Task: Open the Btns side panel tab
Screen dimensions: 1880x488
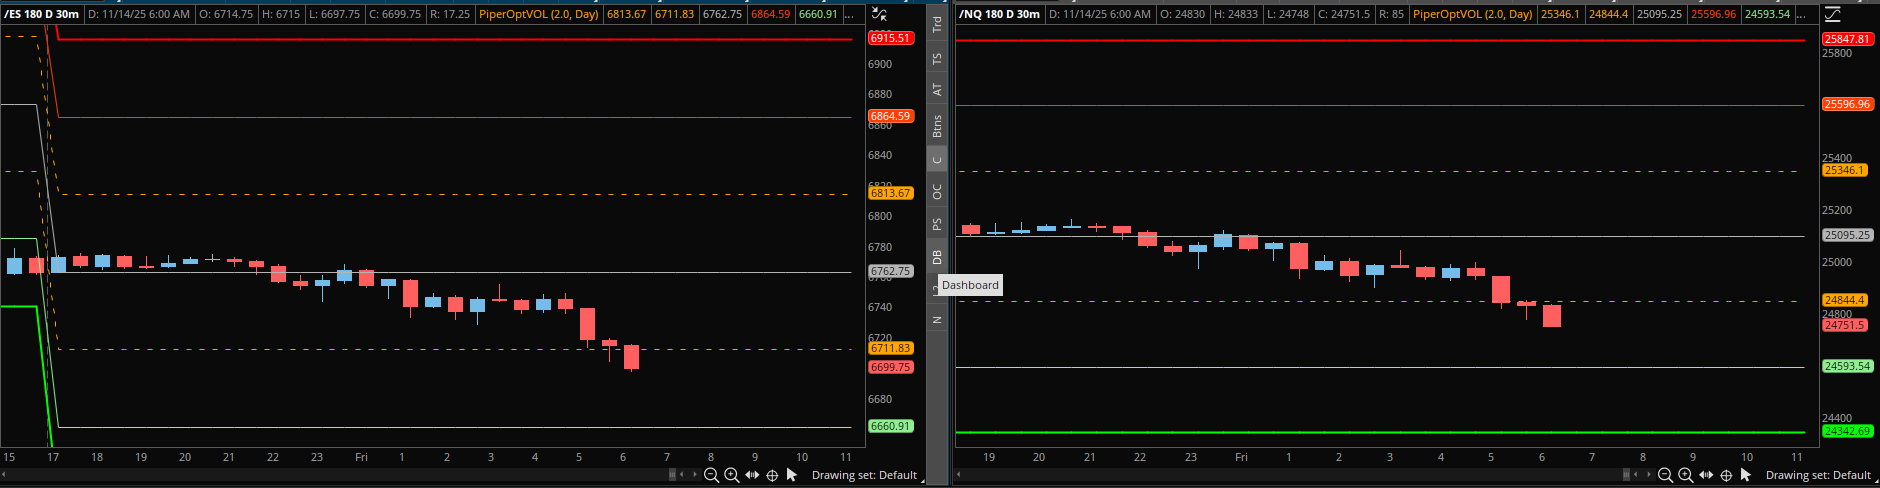Action: pyautogui.click(x=937, y=126)
